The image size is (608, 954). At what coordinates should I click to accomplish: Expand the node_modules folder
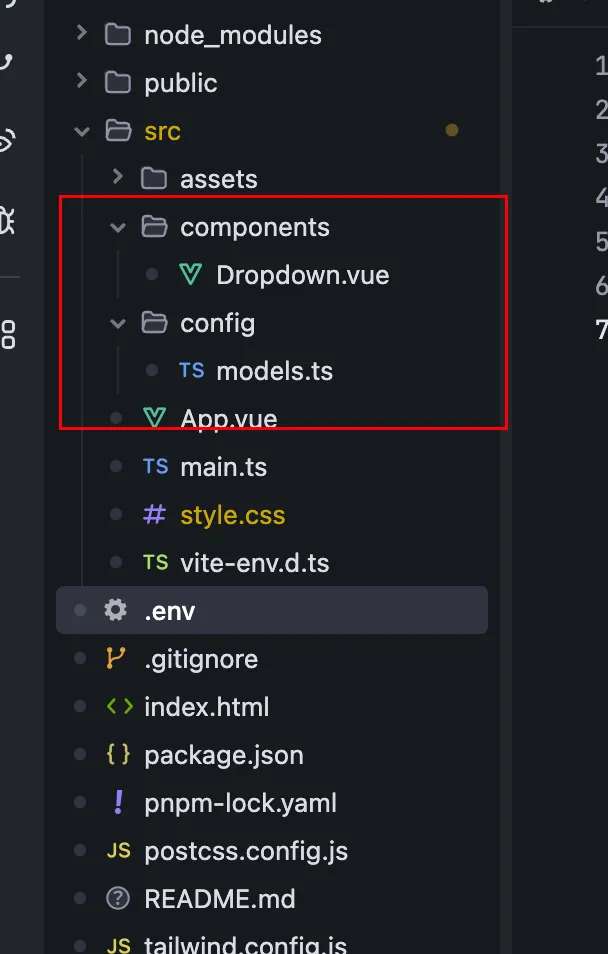click(82, 35)
